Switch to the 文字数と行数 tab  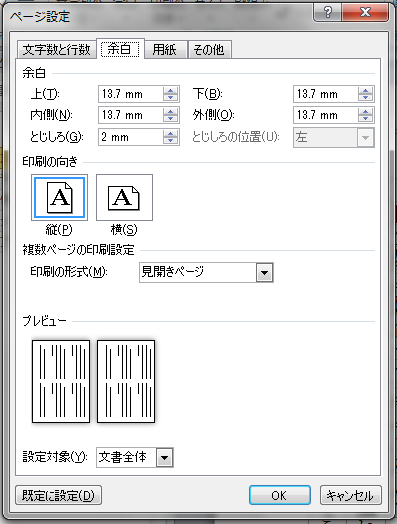click(x=56, y=49)
